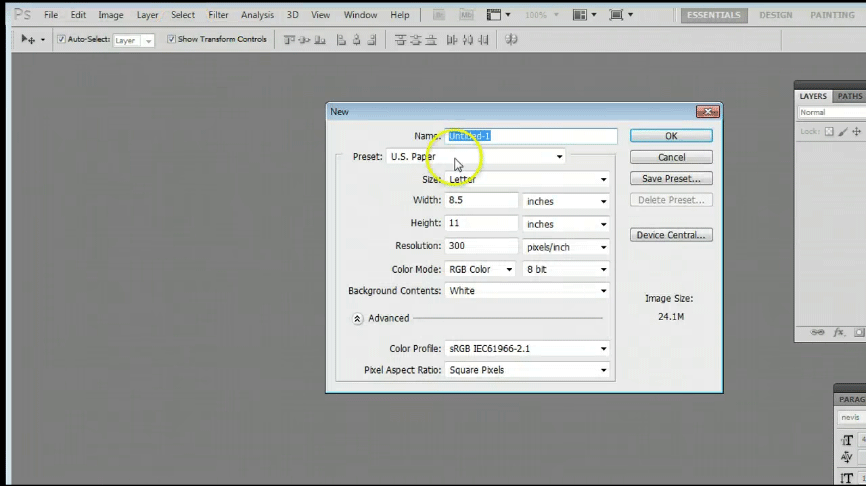Click the lock image pixels brush icon

tap(845, 132)
